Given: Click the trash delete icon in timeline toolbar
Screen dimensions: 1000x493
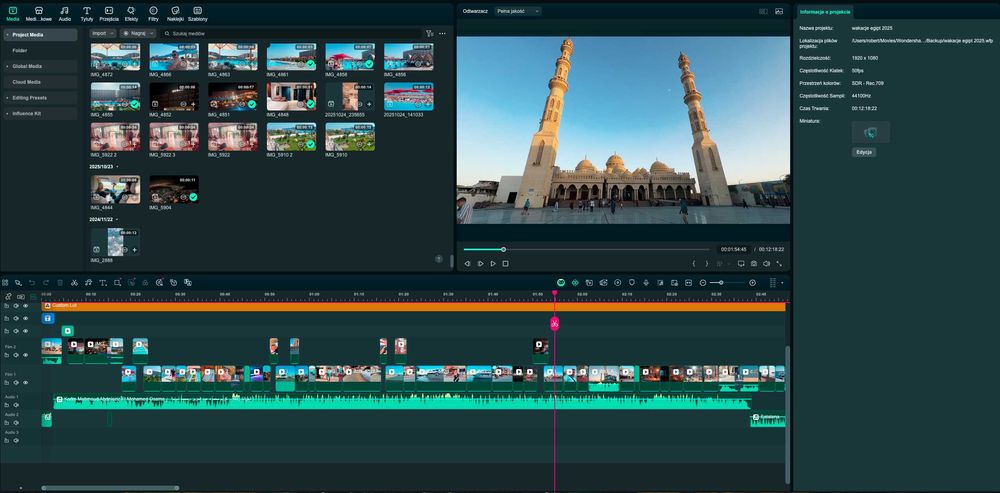Looking at the screenshot, I should [x=60, y=283].
